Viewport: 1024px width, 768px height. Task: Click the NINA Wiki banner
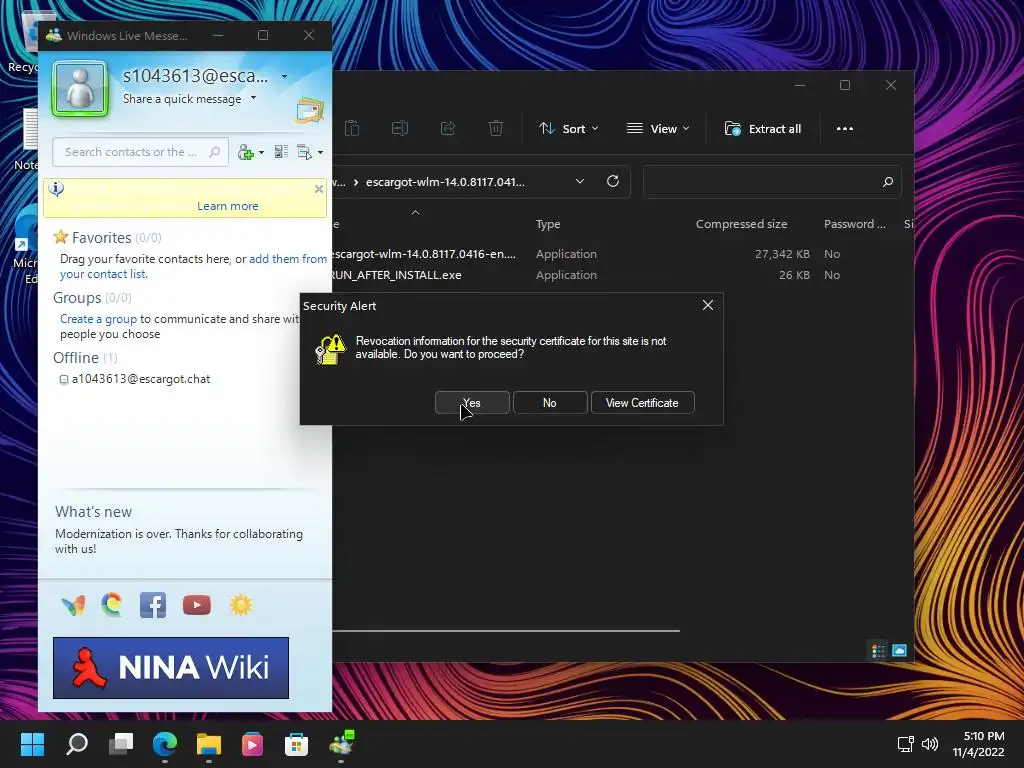tap(171, 668)
